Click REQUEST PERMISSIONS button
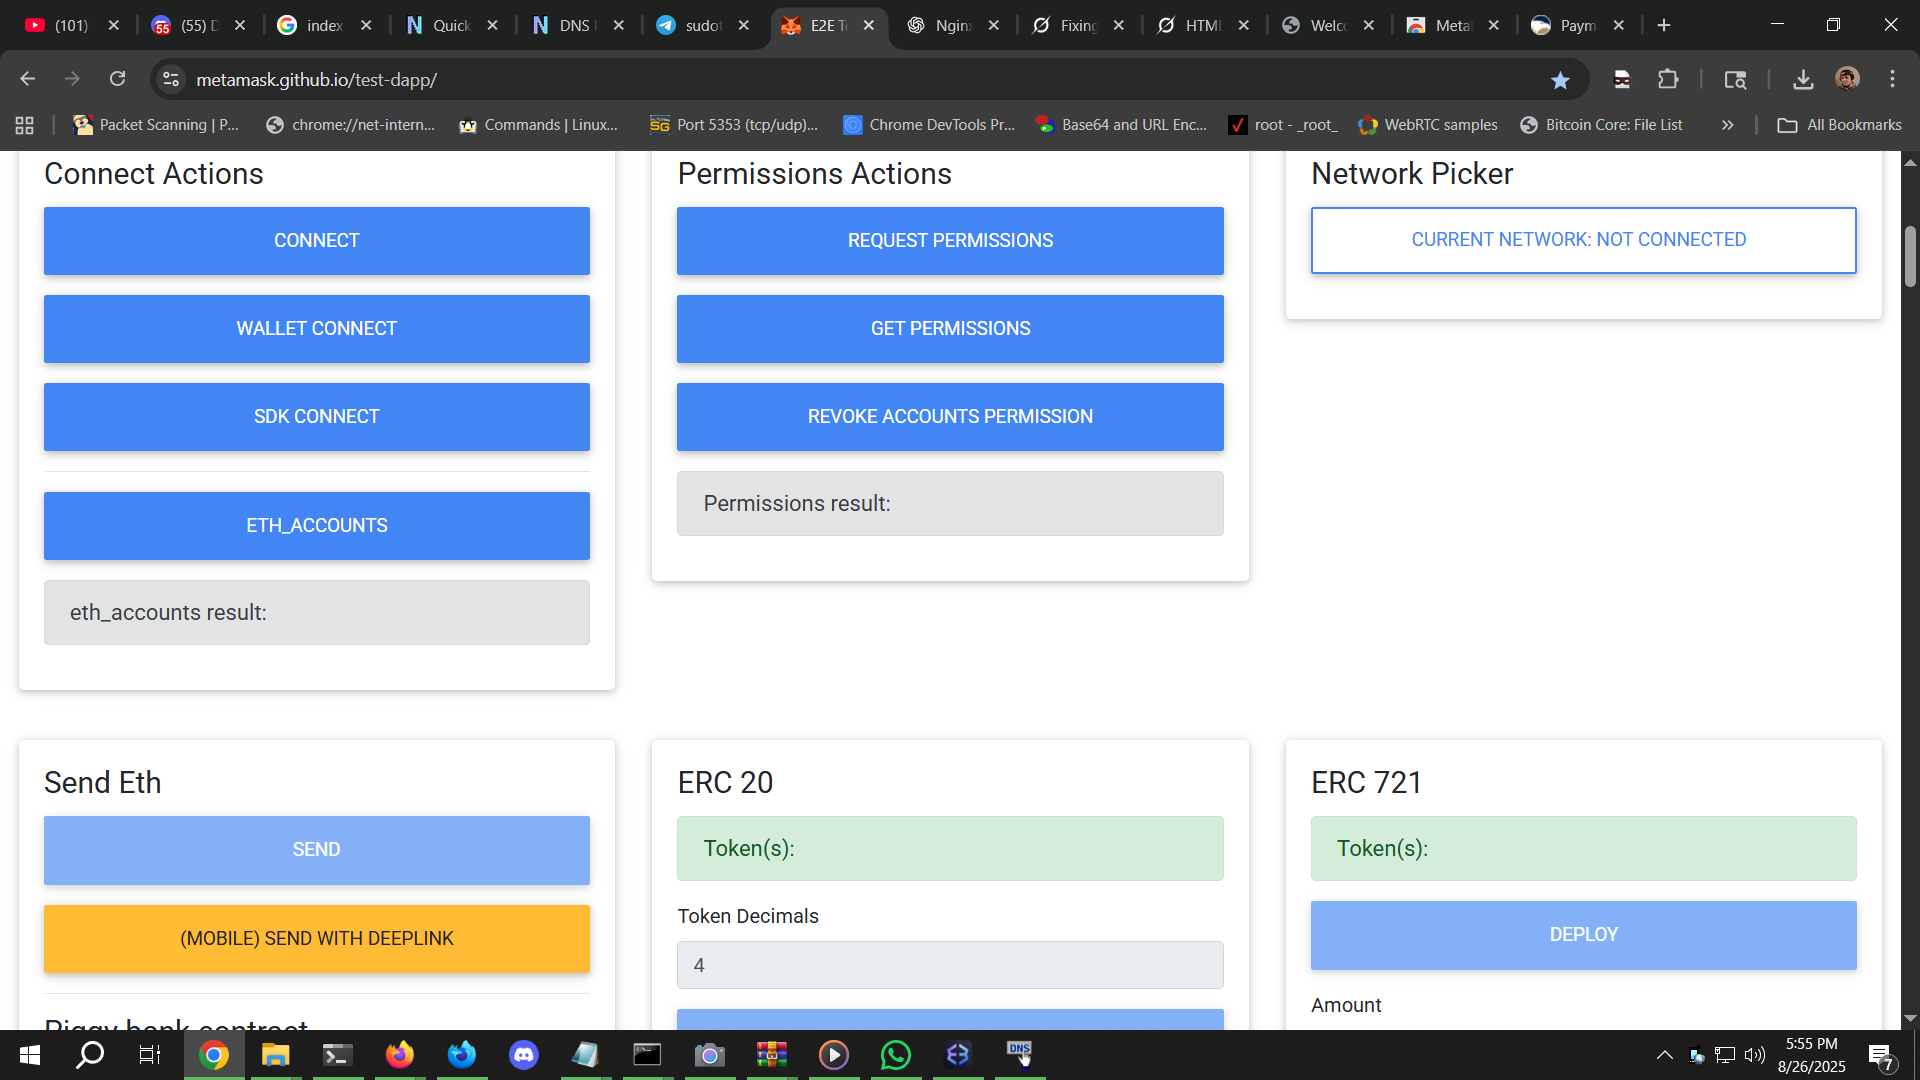The width and height of the screenshot is (1920, 1080). [950, 241]
